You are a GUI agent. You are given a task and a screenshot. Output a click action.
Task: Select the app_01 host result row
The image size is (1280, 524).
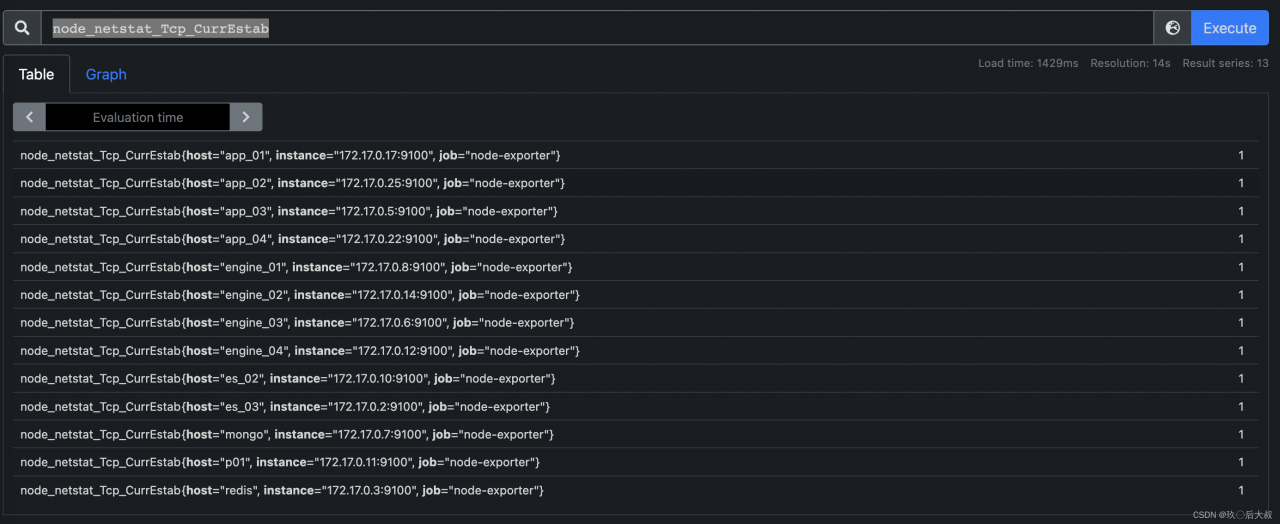pyautogui.click(x=635, y=155)
